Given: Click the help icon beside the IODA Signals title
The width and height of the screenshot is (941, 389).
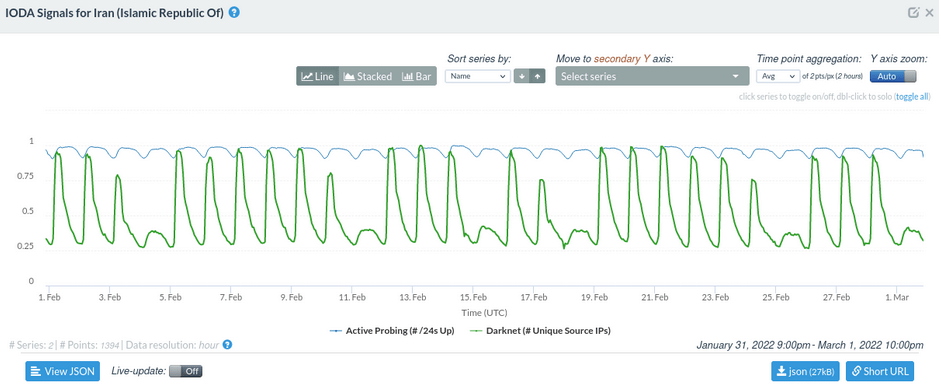Looking at the screenshot, I should [x=235, y=12].
